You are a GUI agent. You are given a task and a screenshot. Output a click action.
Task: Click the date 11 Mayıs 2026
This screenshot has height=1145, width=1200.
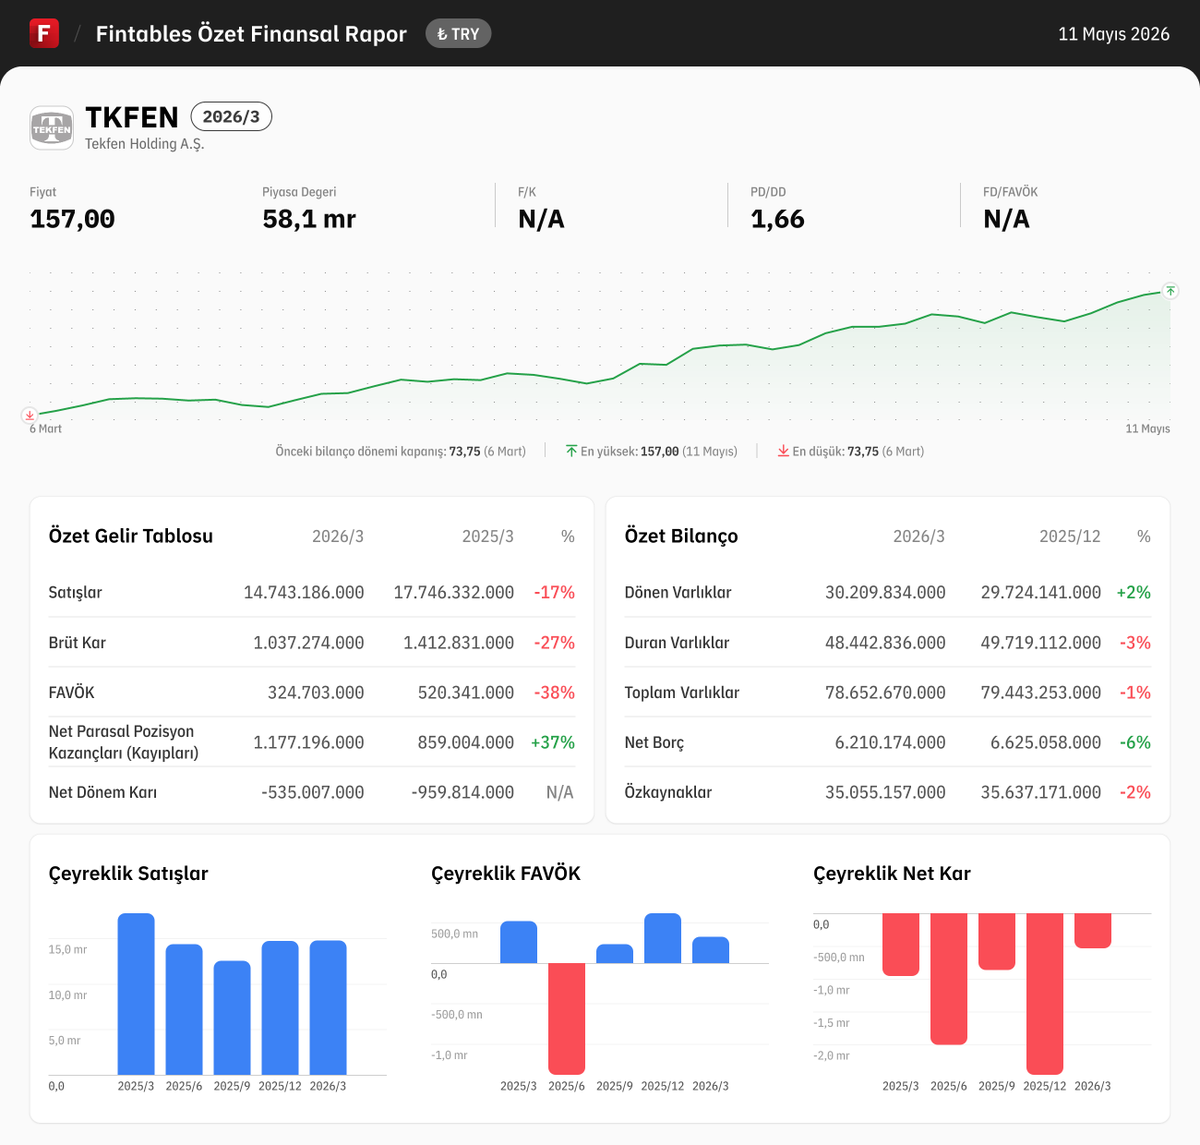[1114, 34]
